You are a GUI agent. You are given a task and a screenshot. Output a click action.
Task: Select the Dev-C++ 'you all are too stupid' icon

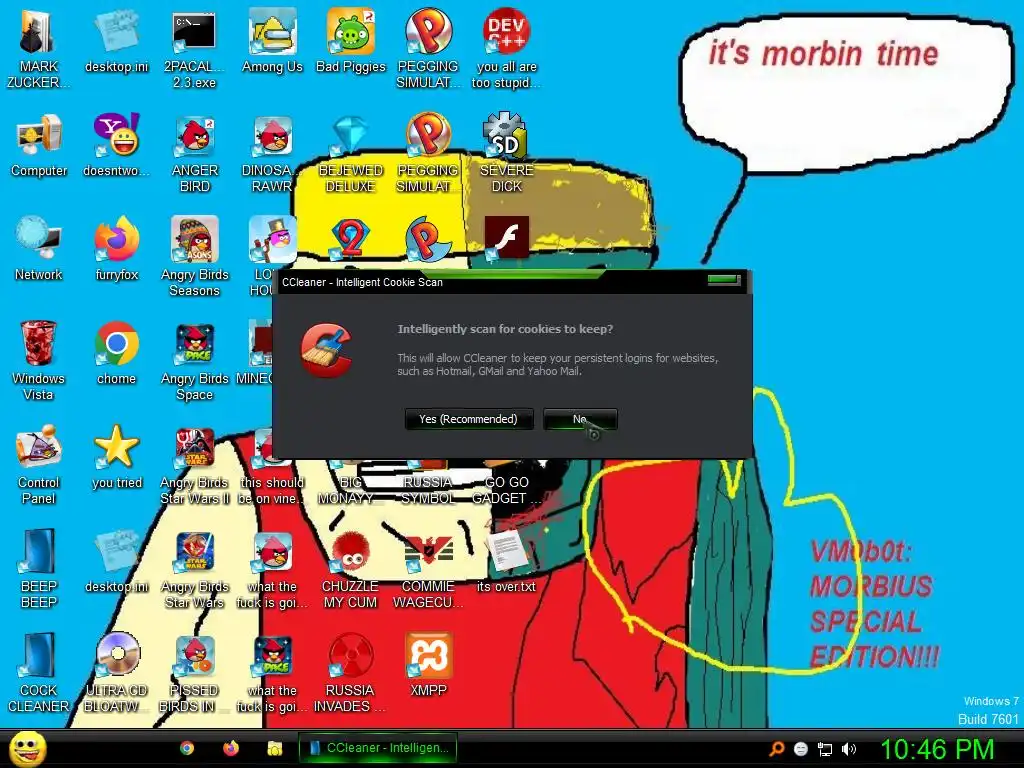[506, 50]
